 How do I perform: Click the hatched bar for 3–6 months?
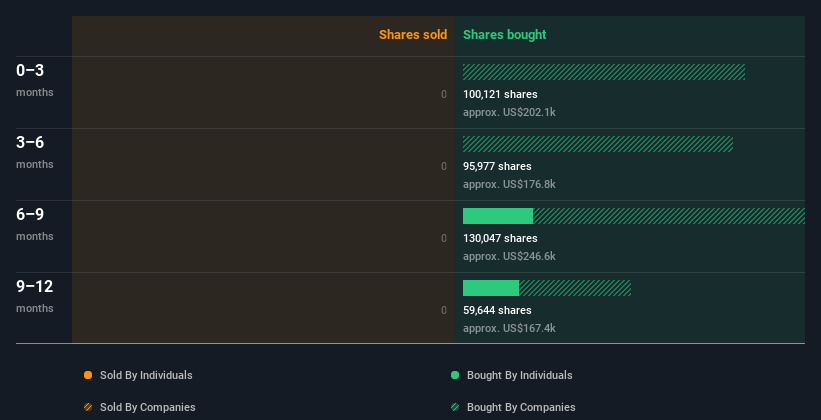tap(598, 144)
